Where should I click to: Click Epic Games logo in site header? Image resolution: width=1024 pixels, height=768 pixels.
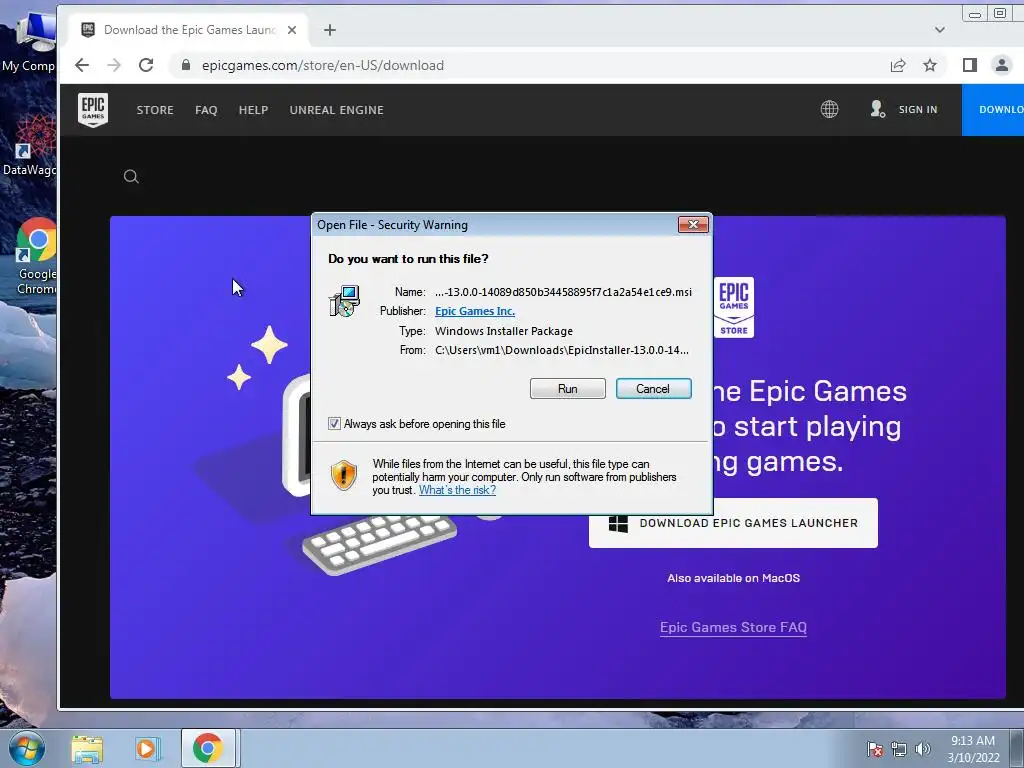(93, 110)
